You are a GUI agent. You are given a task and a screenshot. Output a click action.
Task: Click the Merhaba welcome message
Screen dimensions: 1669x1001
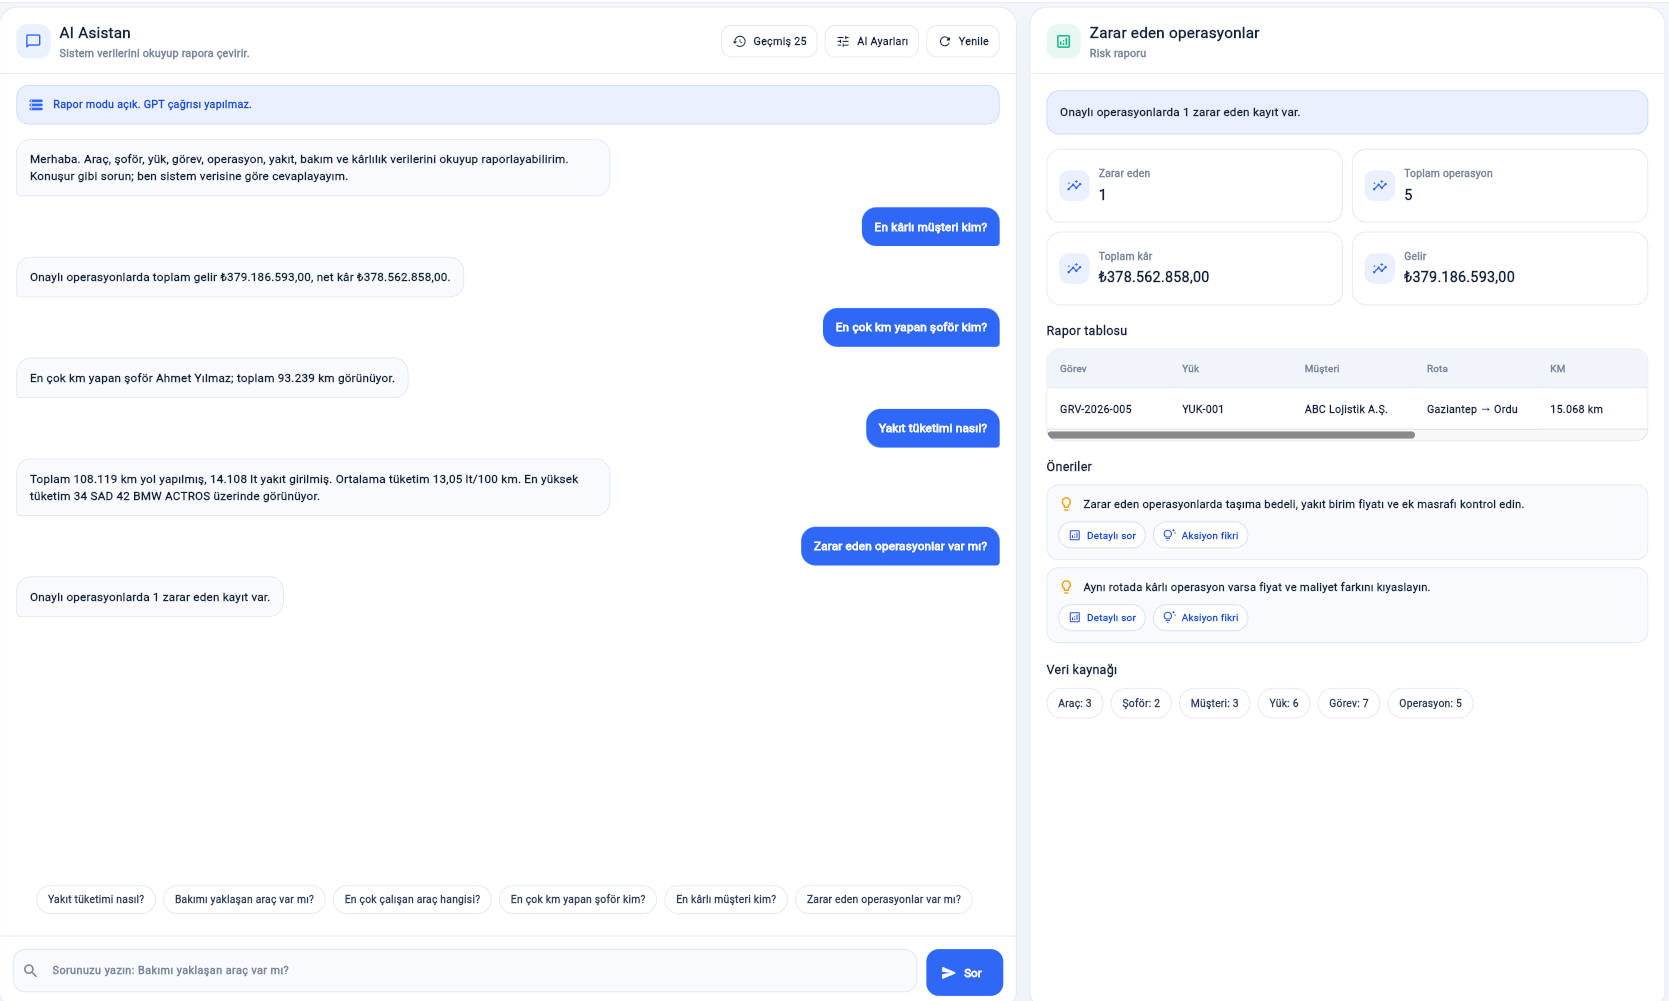tap(313, 168)
